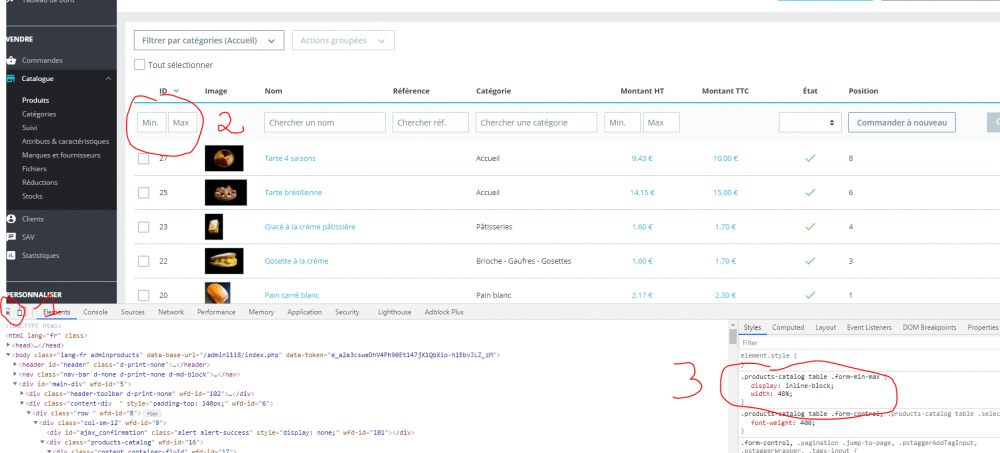The width and height of the screenshot is (1000, 453).
Task: Expand the header-toolbar div node
Action: pos(23,394)
